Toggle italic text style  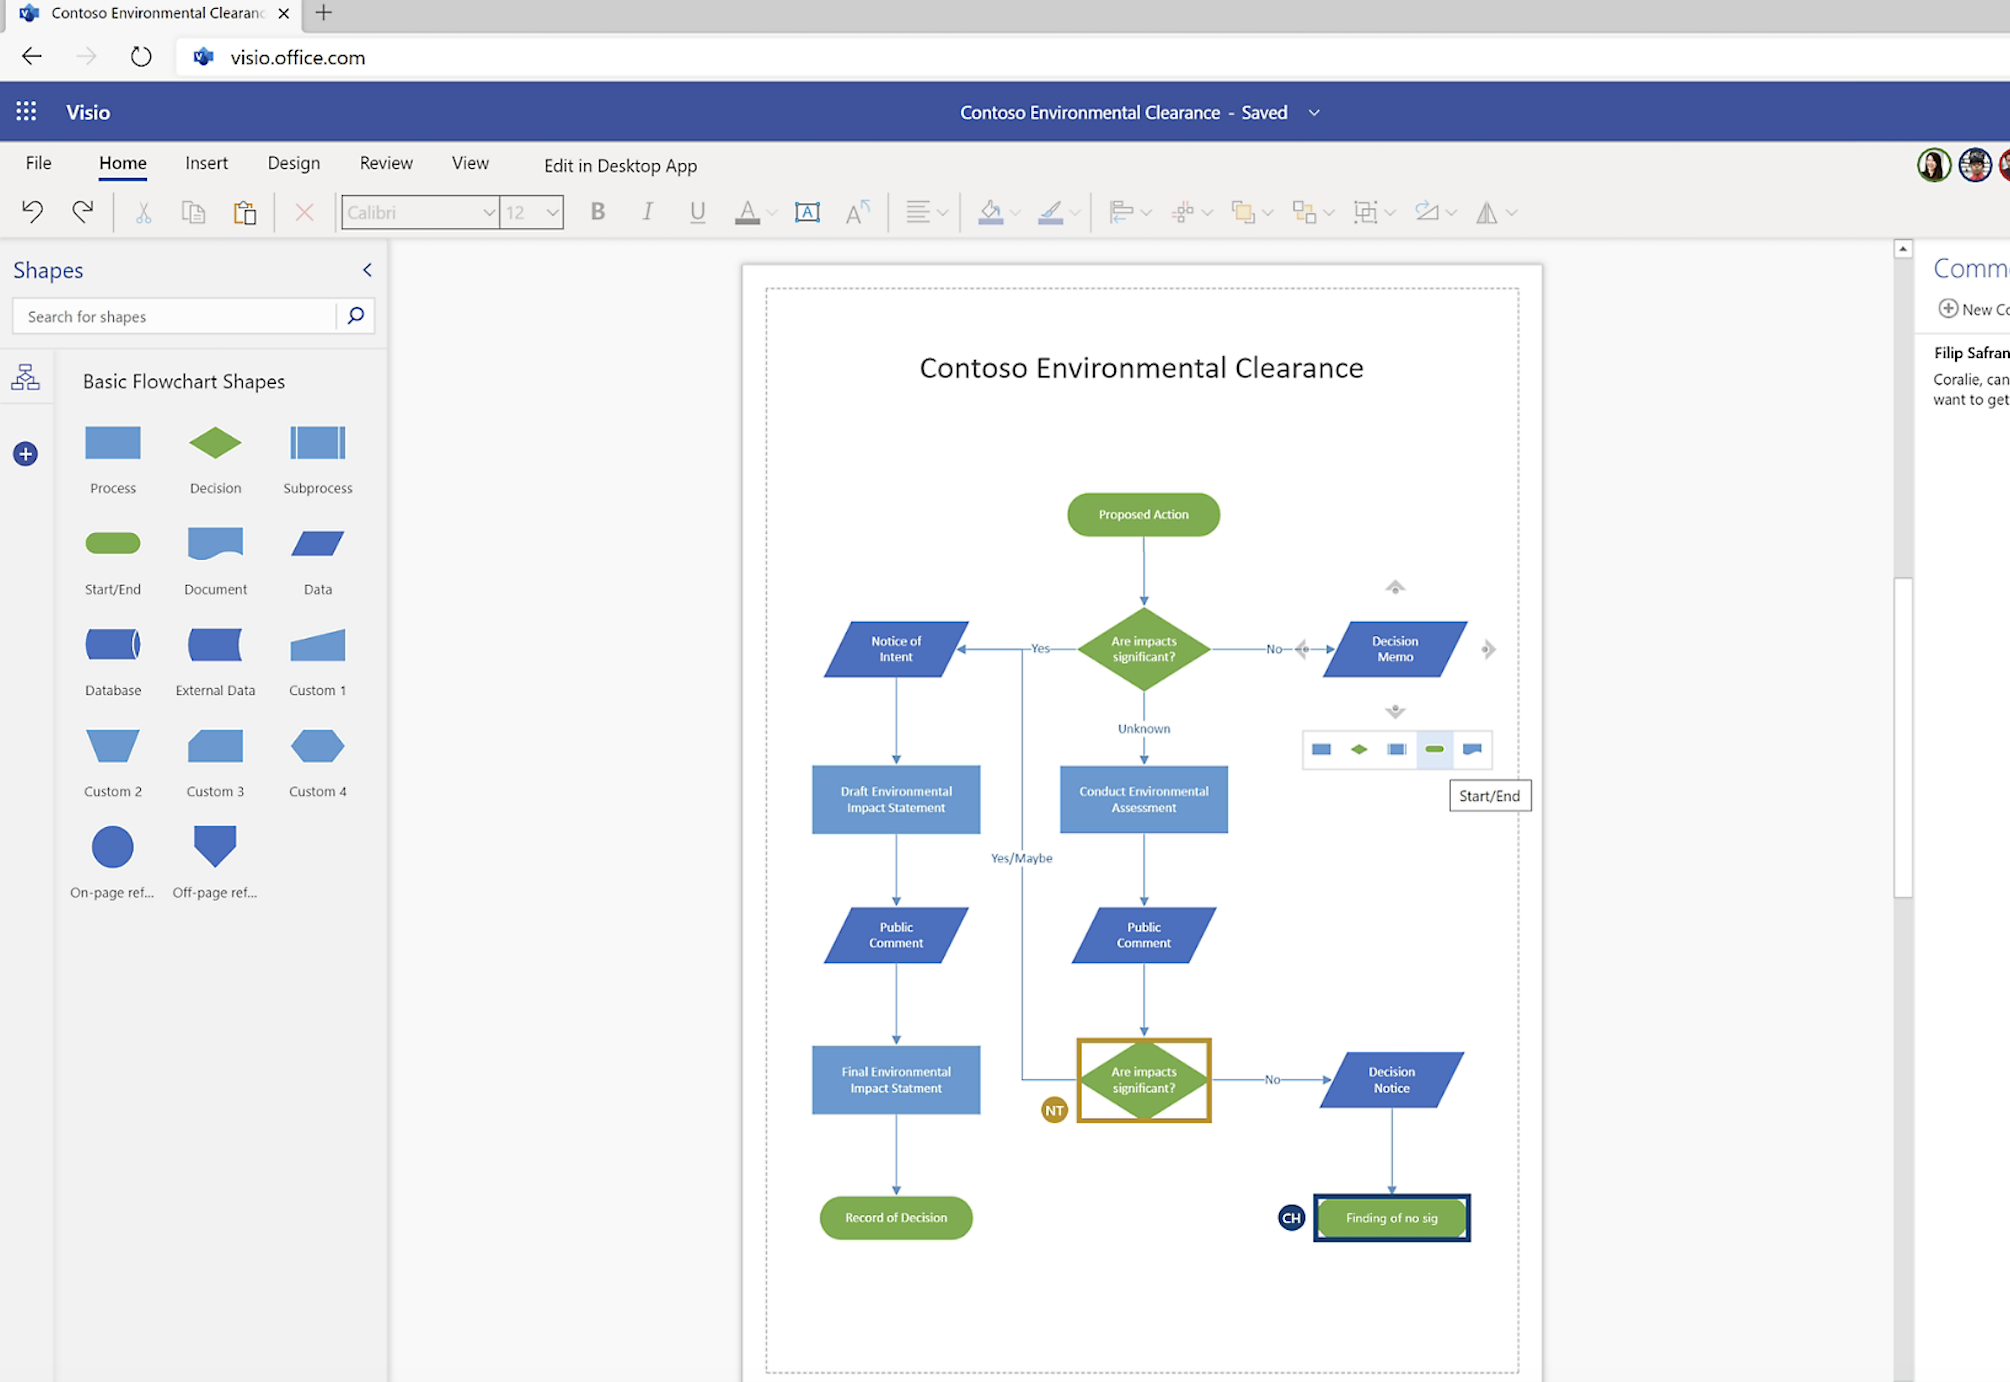[648, 212]
